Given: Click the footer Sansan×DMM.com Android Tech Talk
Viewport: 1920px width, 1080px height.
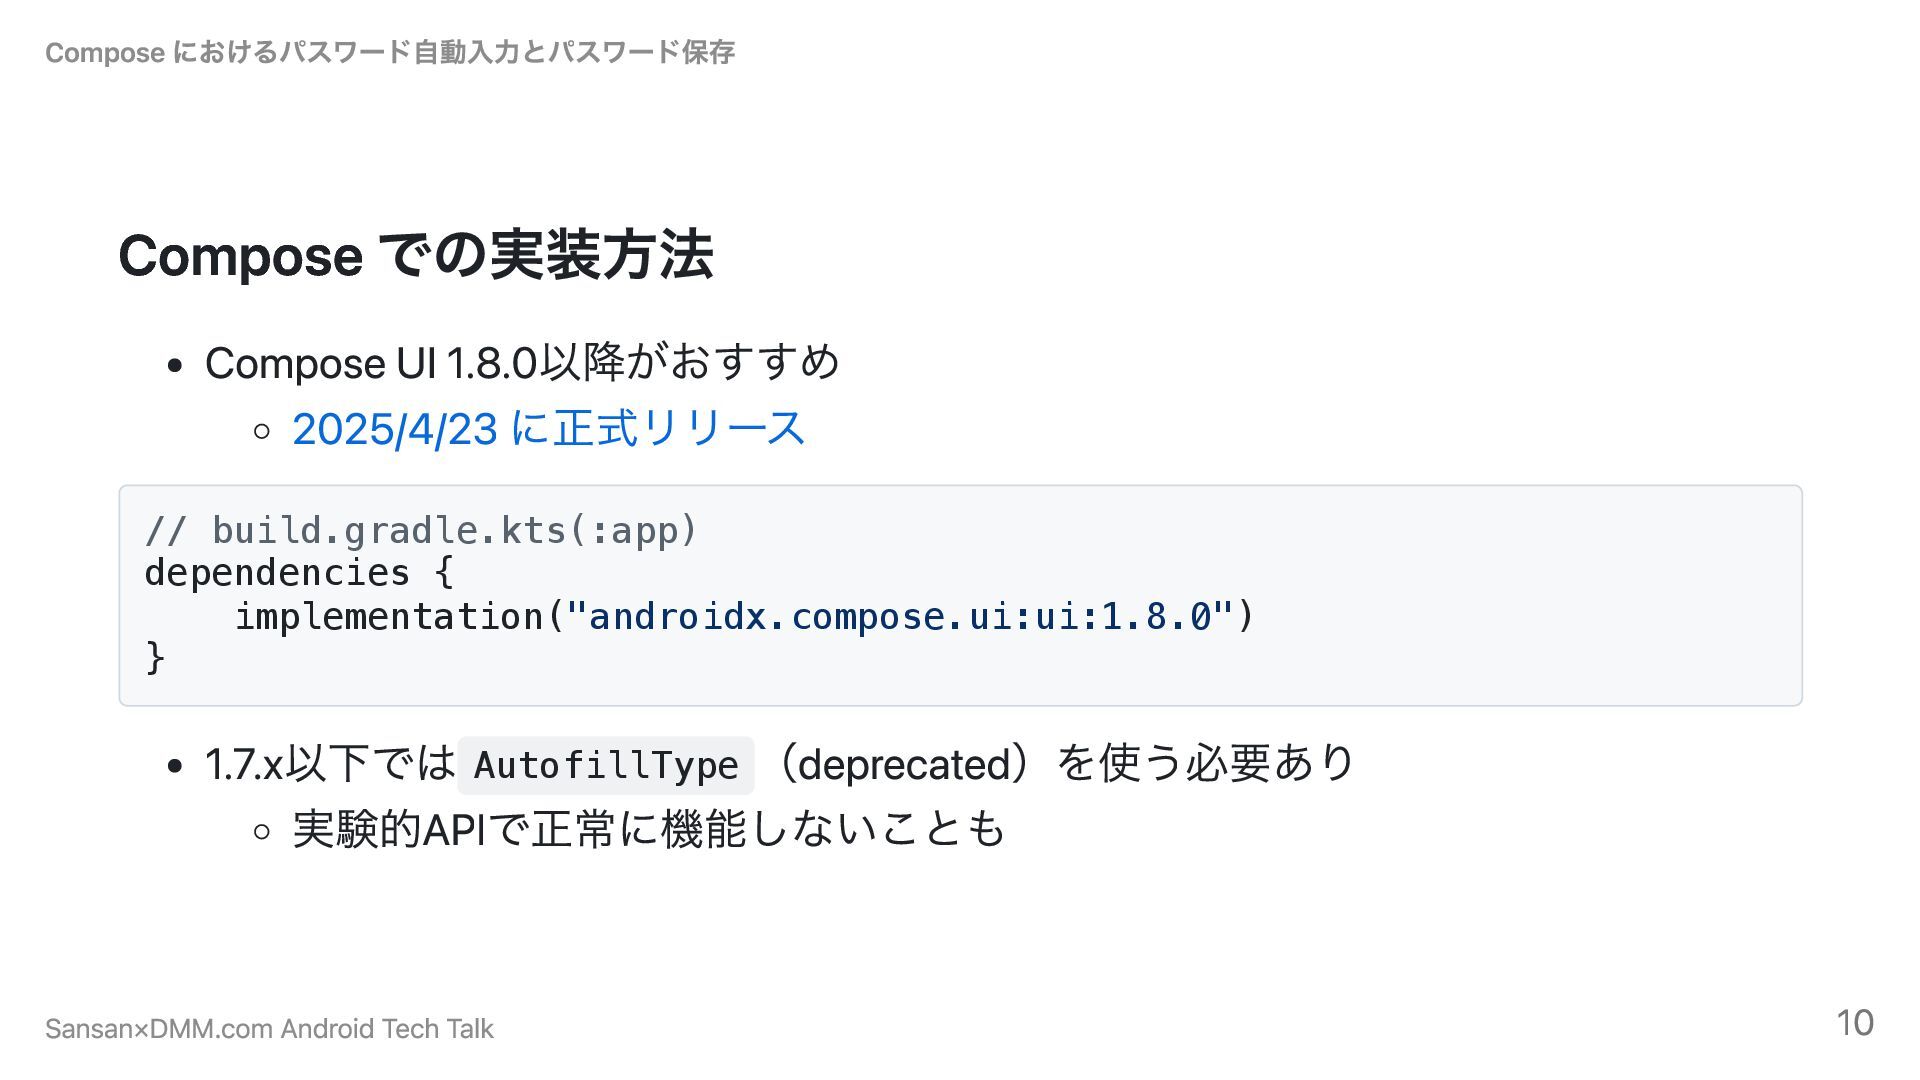Looking at the screenshot, I should pyautogui.click(x=270, y=1029).
